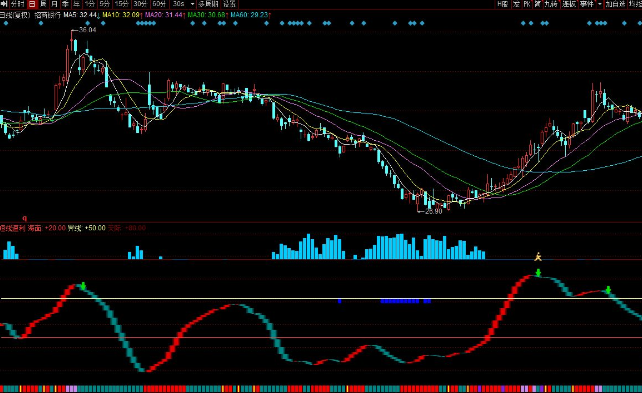Open the 设置 settings button
642x393 pixels.
click(x=230, y=4)
